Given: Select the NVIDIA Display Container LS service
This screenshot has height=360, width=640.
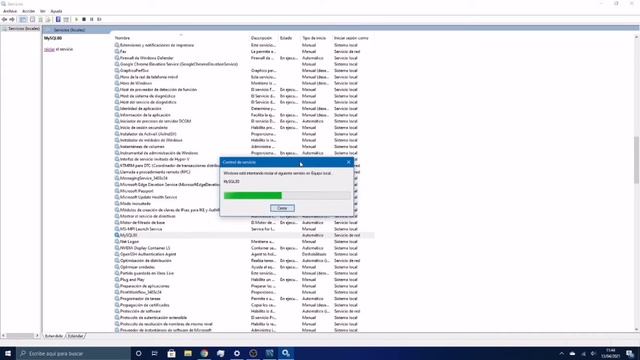Looking at the screenshot, I should (x=244, y=248).
